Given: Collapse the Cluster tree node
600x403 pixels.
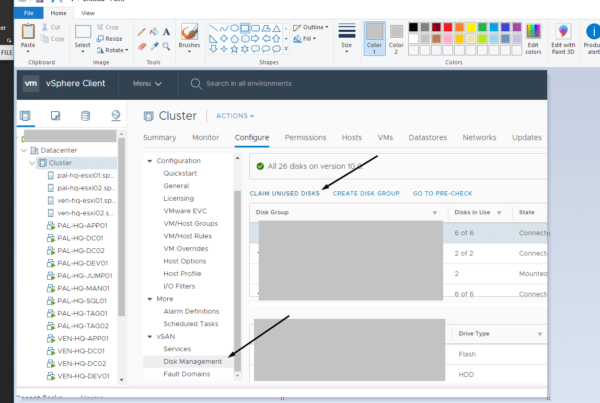Looking at the screenshot, I should click(x=32, y=163).
